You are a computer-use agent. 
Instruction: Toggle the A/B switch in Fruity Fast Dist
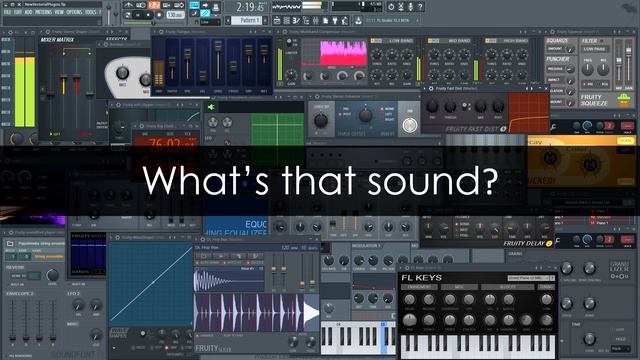click(465, 106)
